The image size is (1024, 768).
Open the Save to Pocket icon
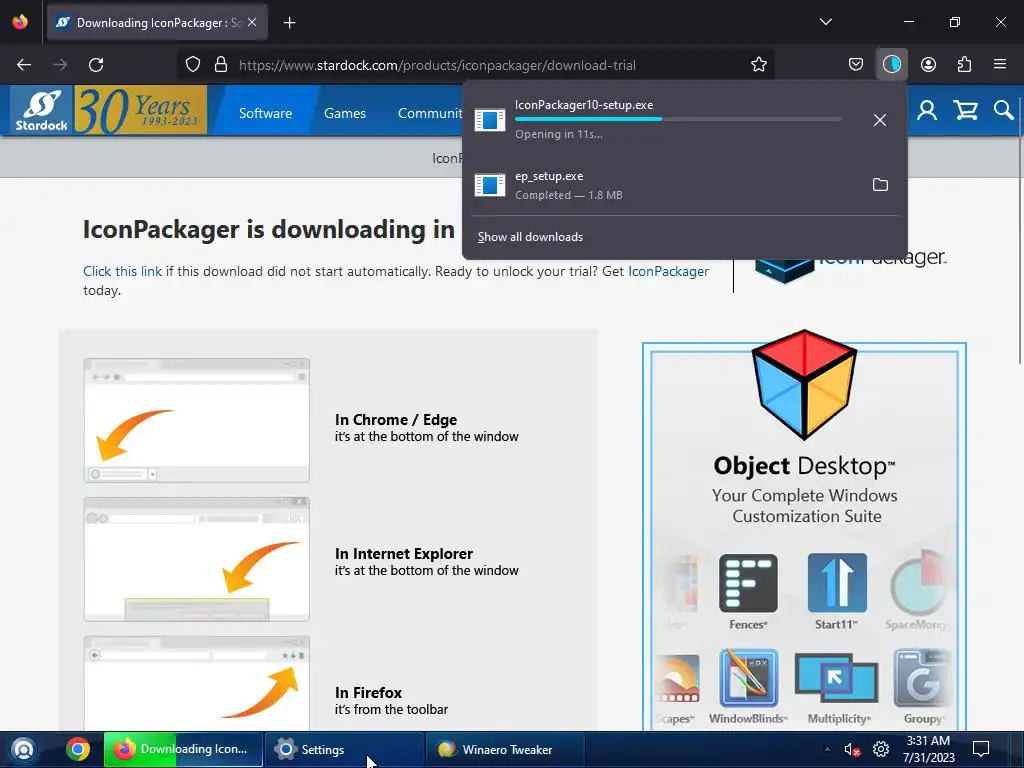tap(856, 65)
